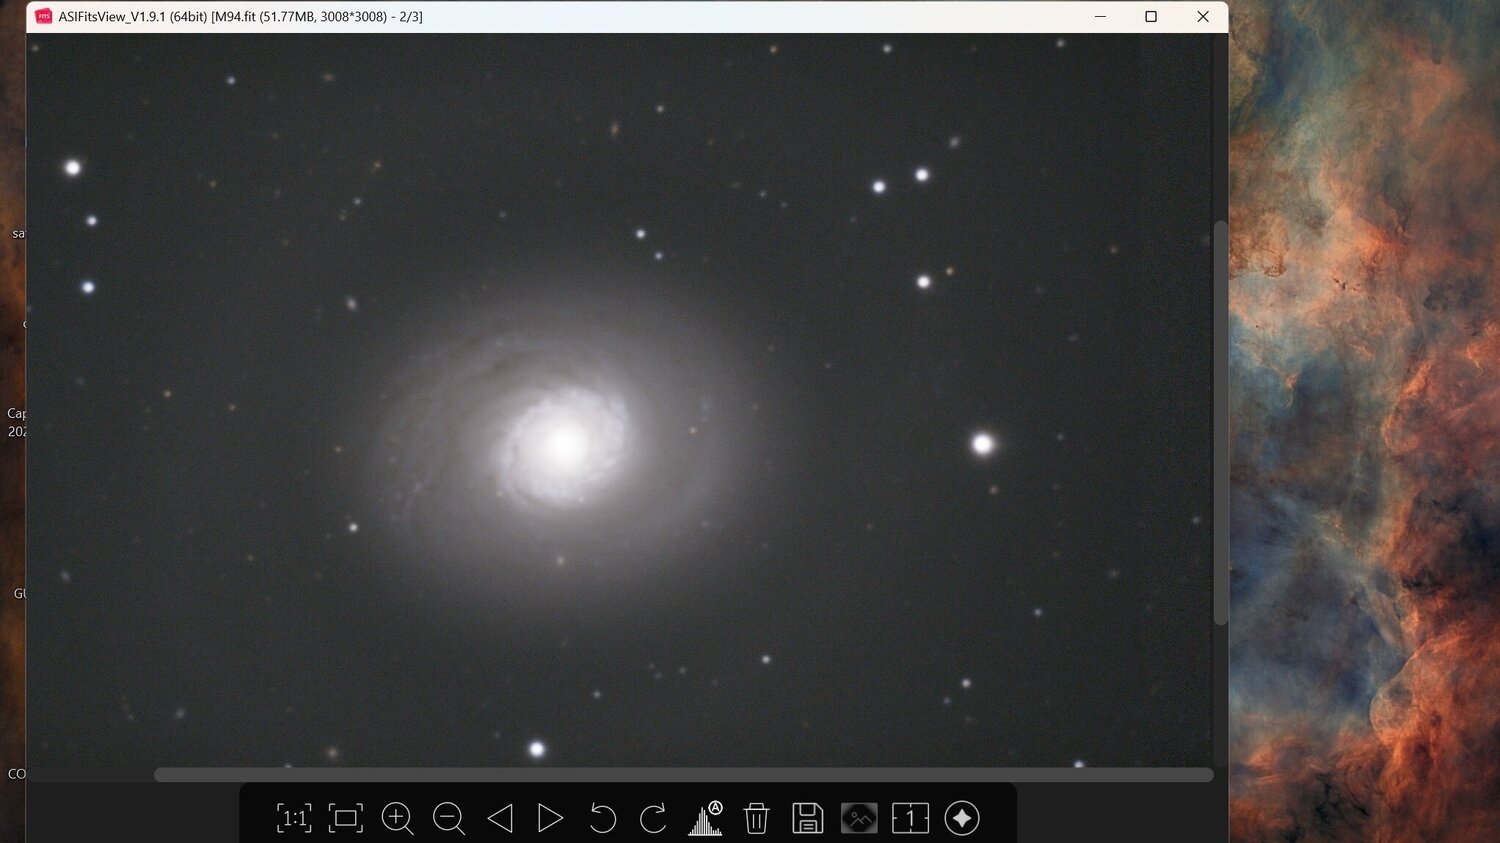
Task: Fit image to window
Action: pyautogui.click(x=346, y=818)
